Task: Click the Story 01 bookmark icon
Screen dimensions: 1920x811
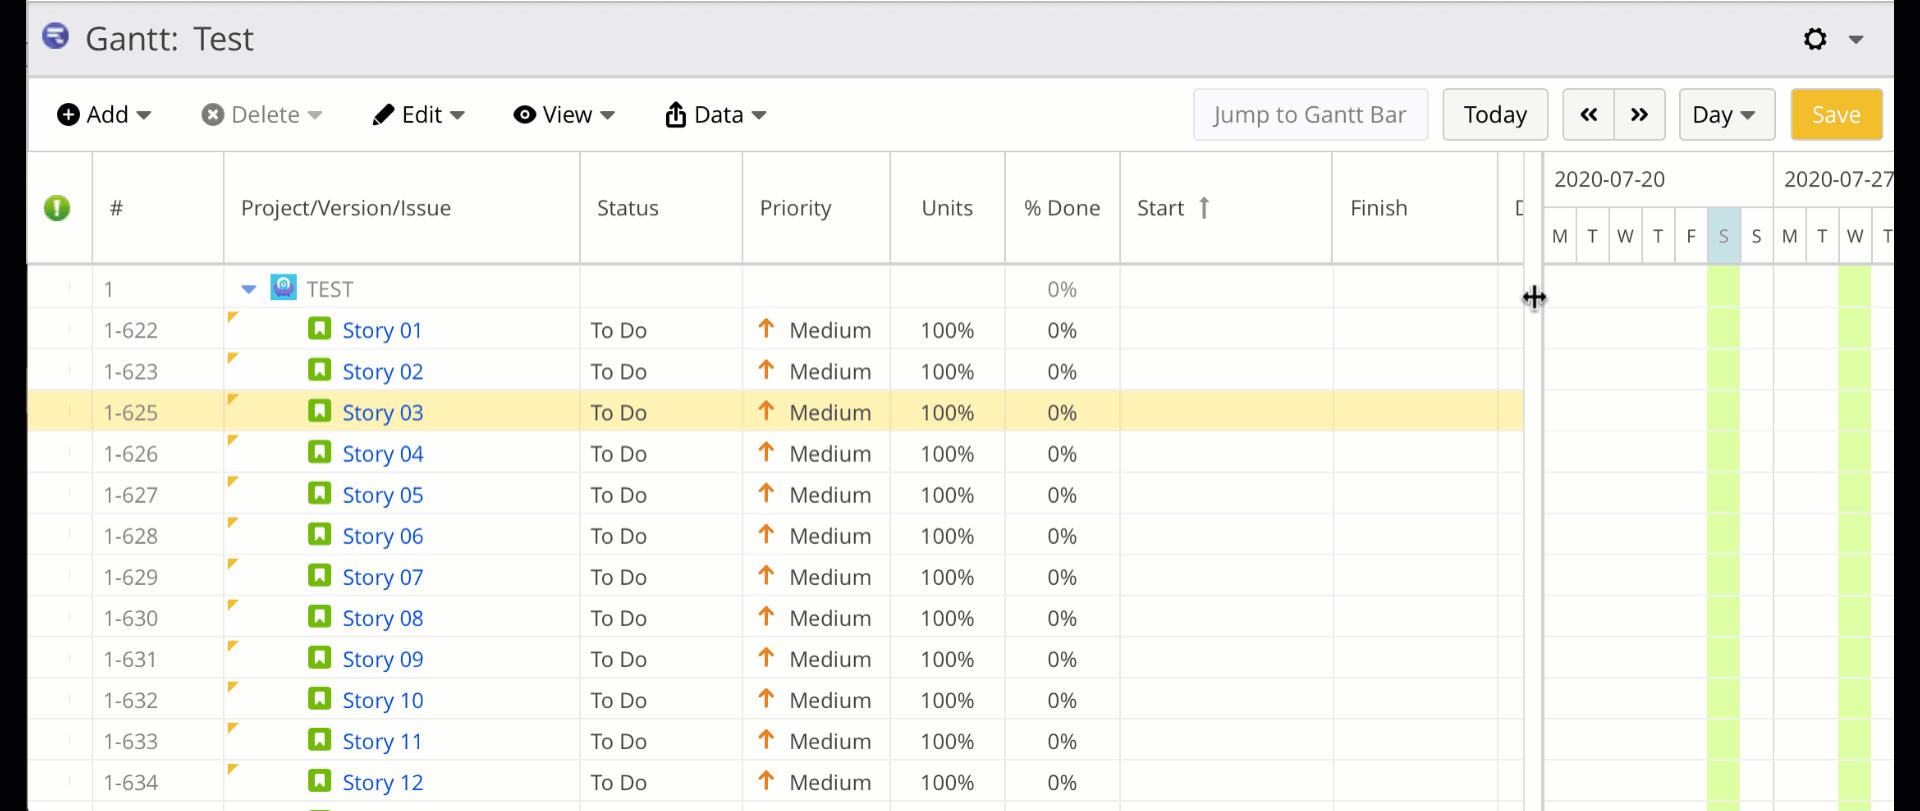Action: (319, 329)
